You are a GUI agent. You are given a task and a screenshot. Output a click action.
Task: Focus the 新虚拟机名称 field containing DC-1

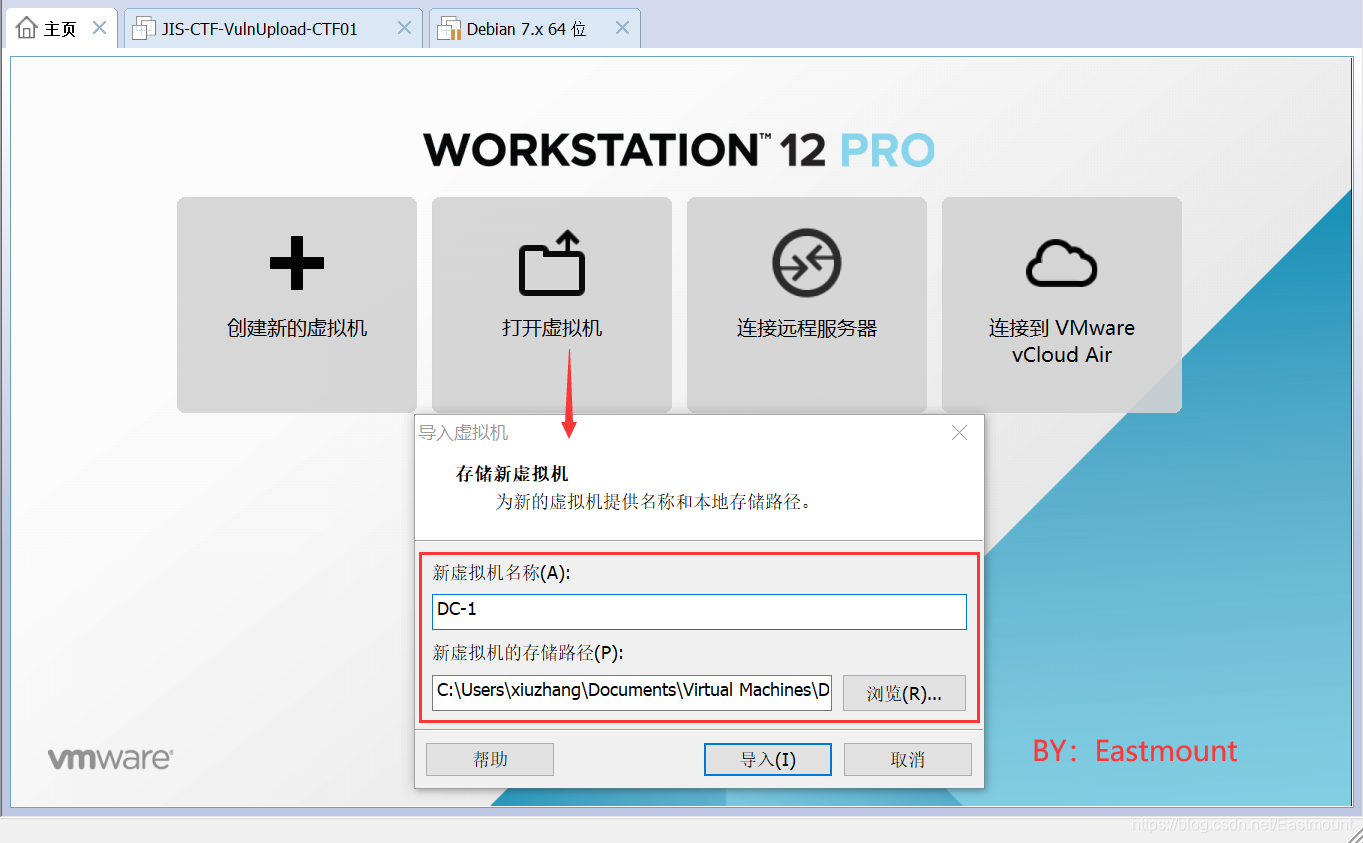700,612
